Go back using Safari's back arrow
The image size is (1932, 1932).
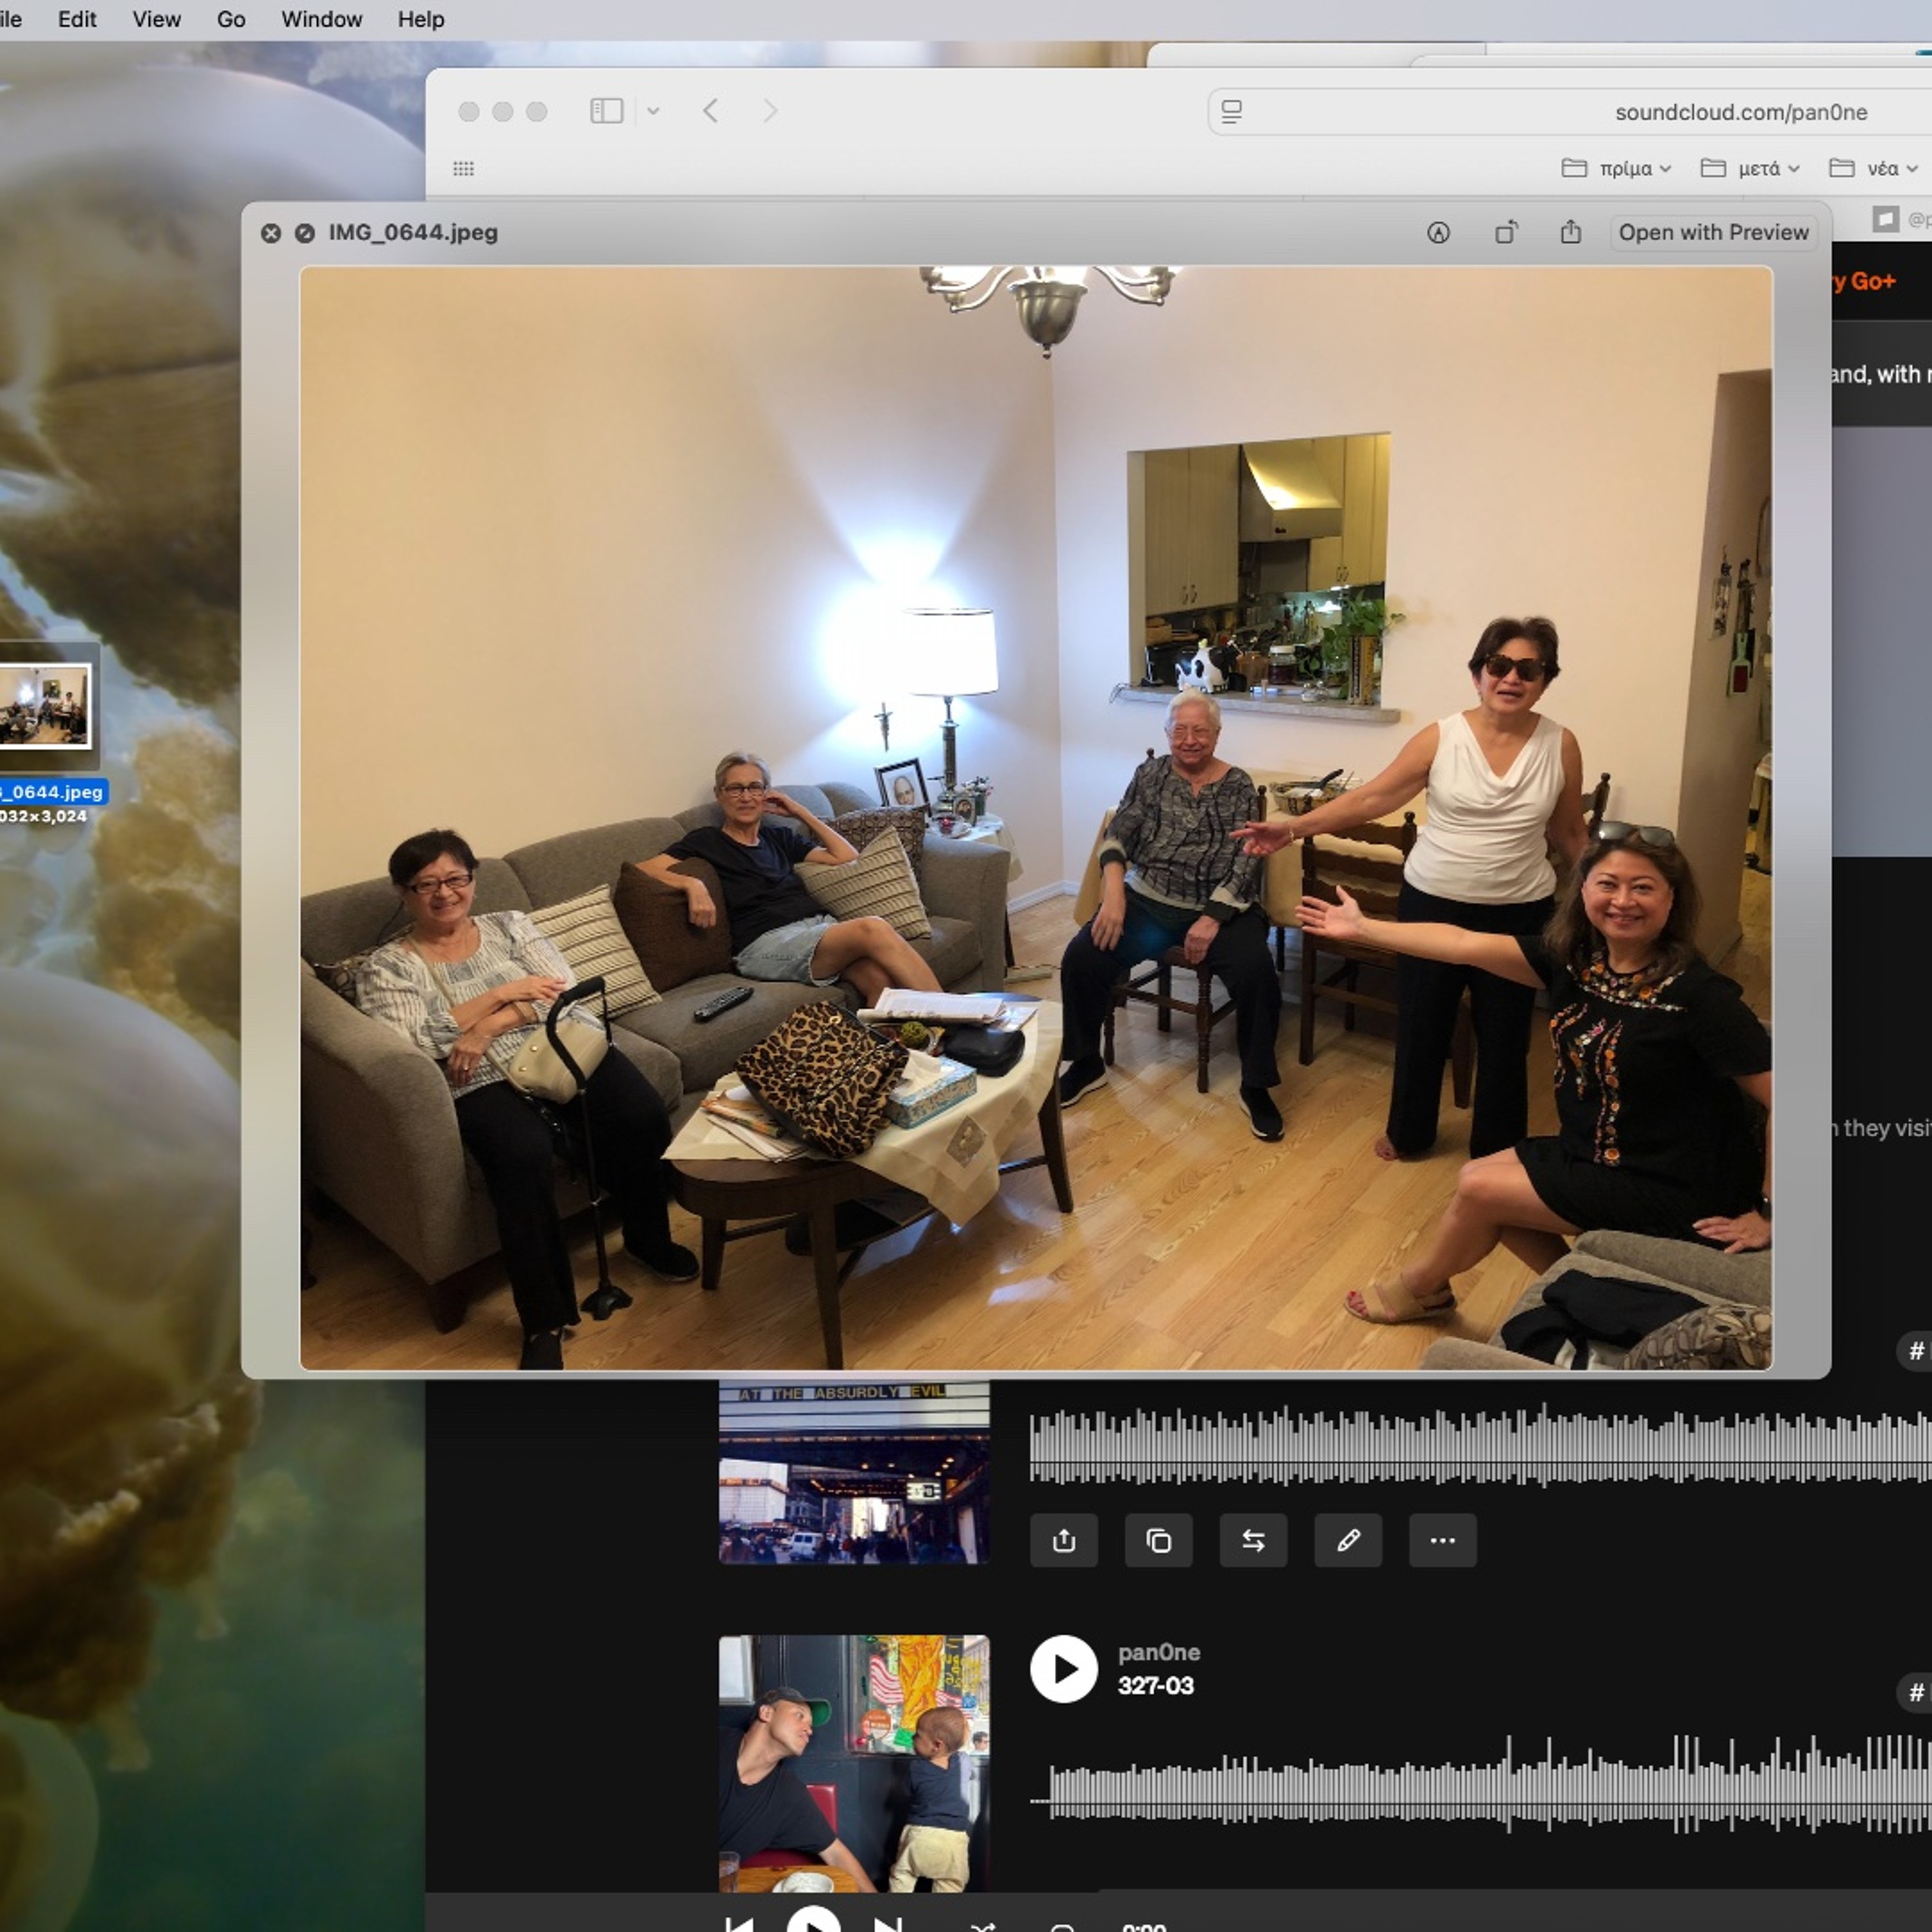tap(711, 111)
